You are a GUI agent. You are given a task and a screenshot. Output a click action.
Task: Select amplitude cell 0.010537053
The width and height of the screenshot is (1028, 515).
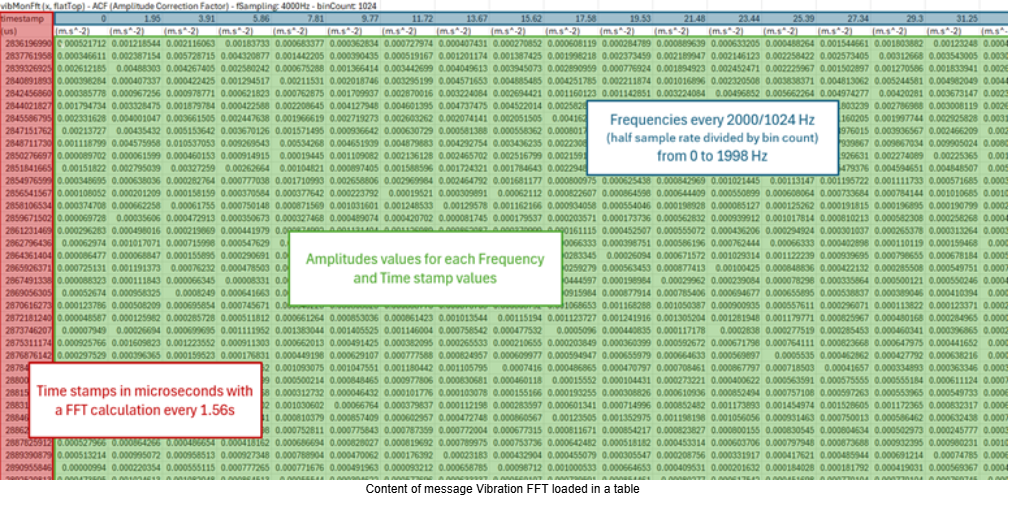point(188,144)
